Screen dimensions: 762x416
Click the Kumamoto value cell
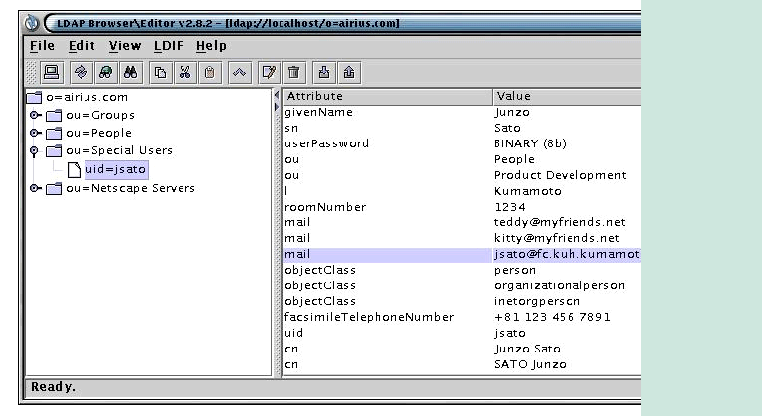(x=567, y=191)
